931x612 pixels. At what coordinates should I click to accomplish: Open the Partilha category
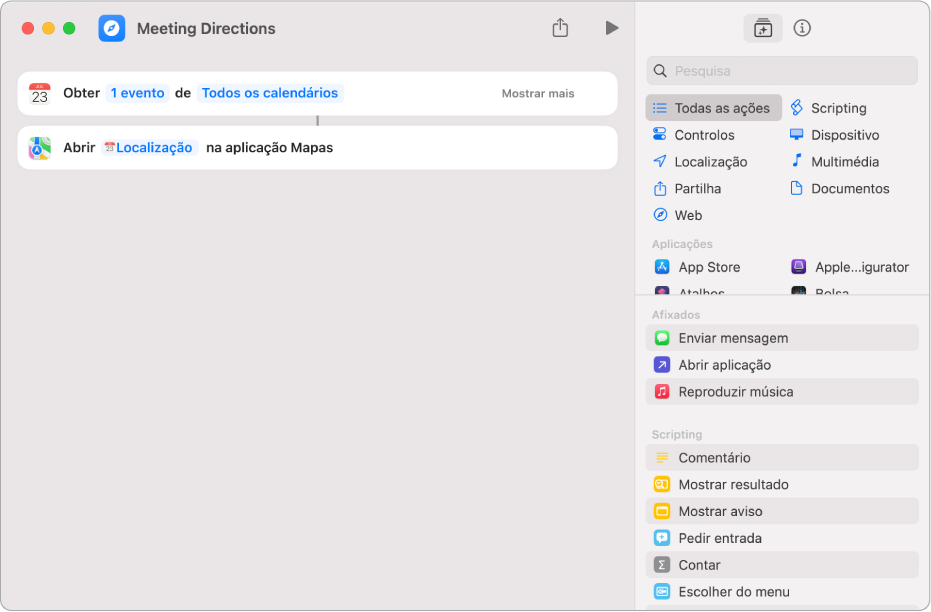point(687,188)
